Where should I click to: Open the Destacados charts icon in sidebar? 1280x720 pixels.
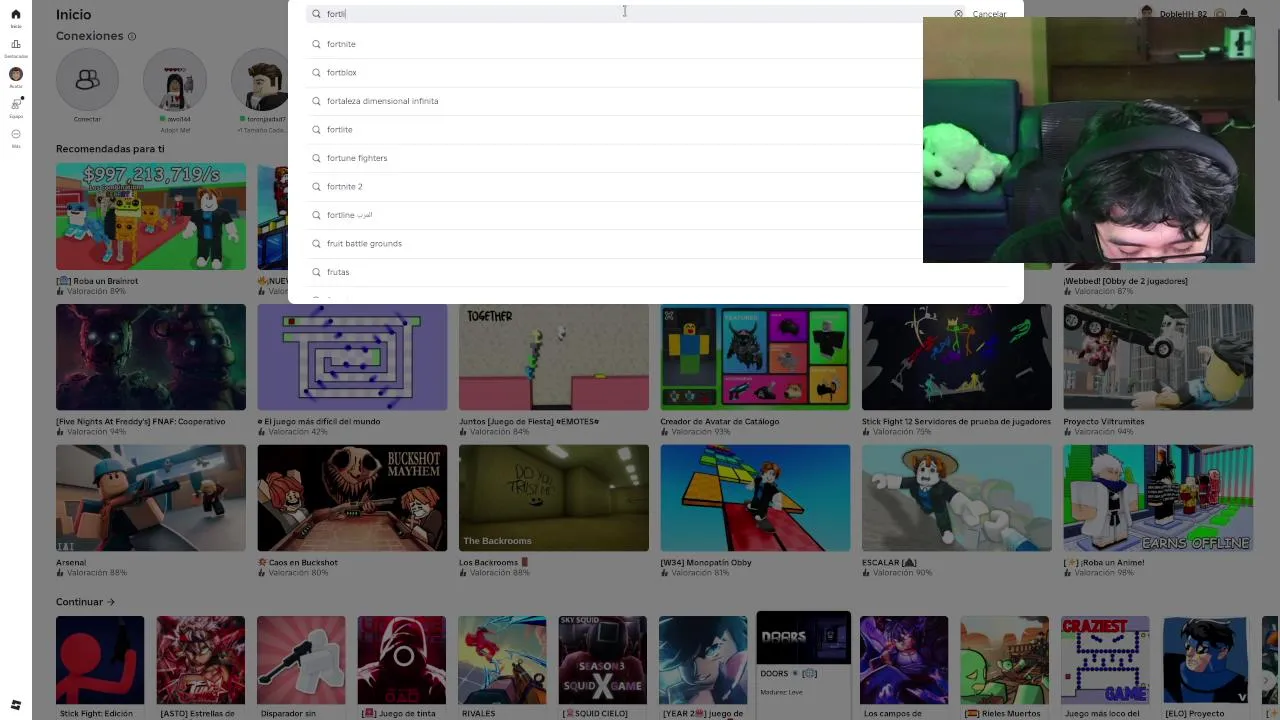click(15, 44)
